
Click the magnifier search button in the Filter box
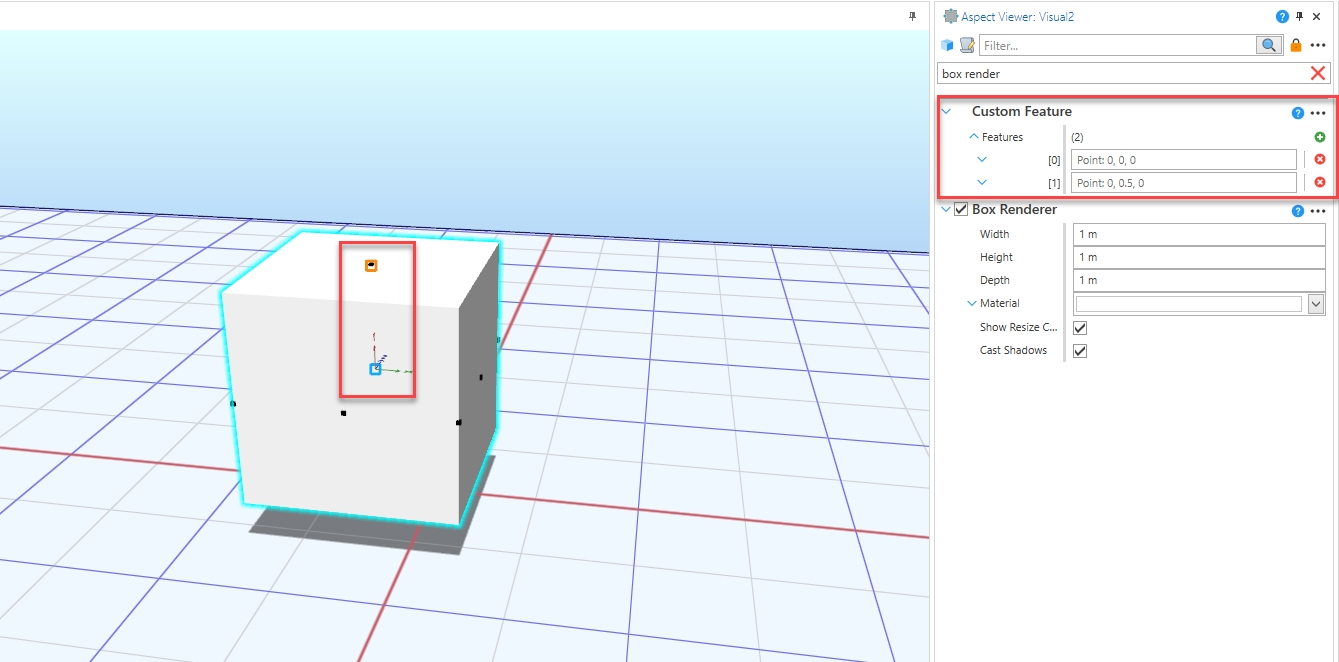point(1269,45)
